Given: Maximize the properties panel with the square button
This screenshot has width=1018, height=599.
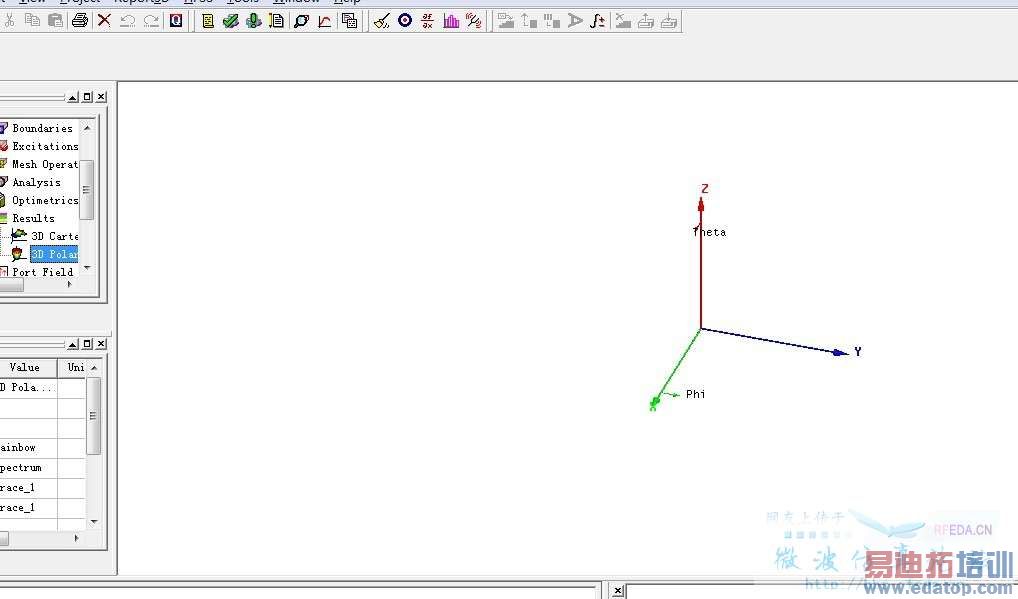Looking at the screenshot, I should pyautogui.click(x=87, y=344).
